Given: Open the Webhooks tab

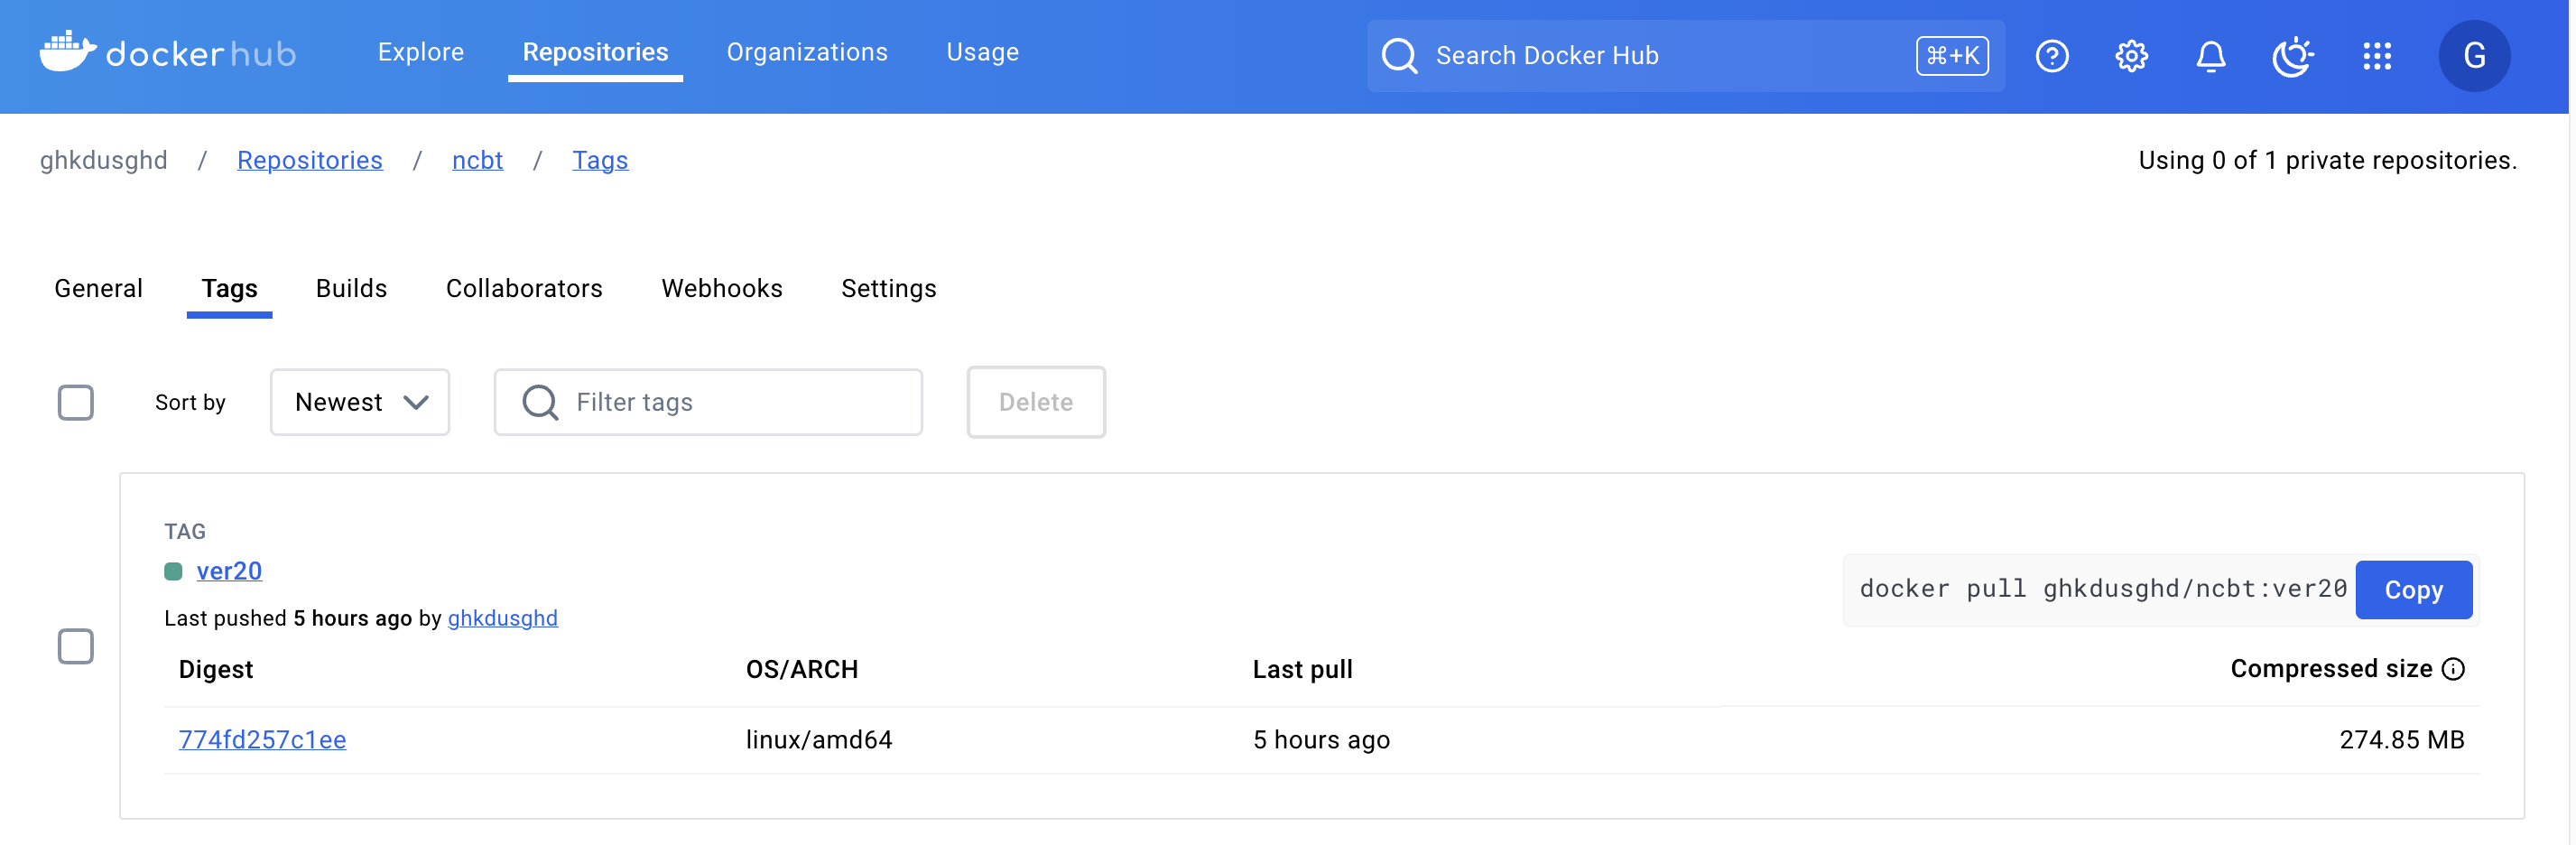Looking at the screenshot, I should (722, 288).
